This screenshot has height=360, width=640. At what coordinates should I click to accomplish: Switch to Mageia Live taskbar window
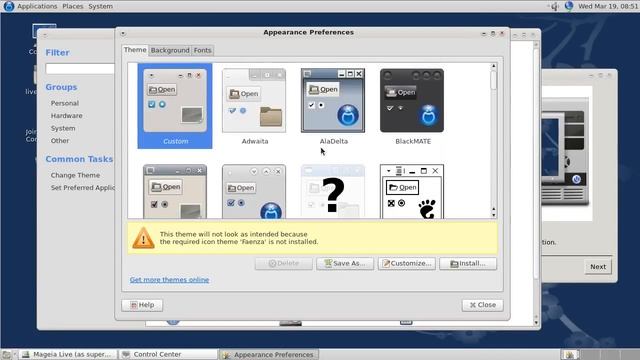click(68, 354)
